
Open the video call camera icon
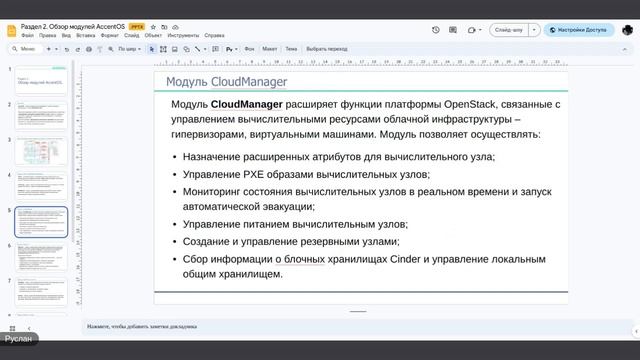pos(471,30)
